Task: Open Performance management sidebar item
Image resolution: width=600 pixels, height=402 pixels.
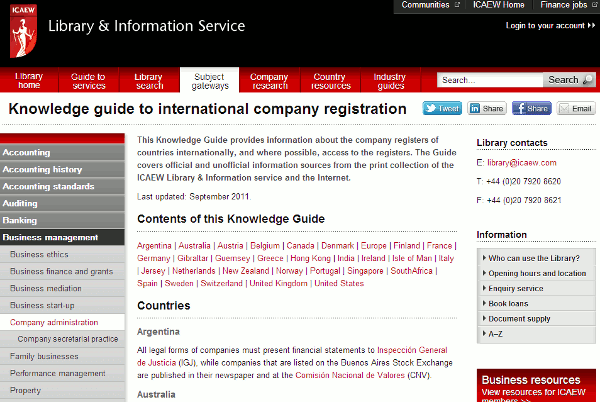Action: click(62, 373)
